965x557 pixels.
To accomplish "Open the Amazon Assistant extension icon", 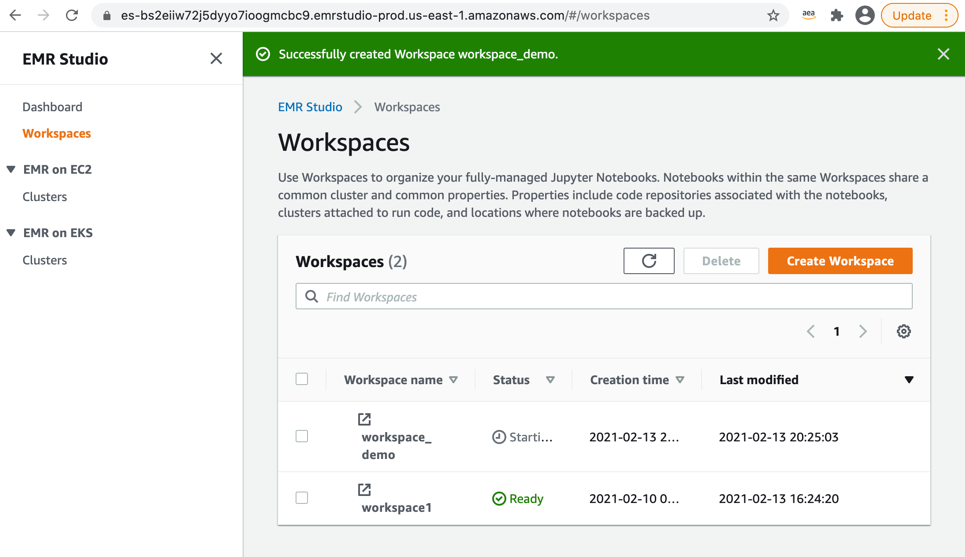I will click(x=809, y=15).
